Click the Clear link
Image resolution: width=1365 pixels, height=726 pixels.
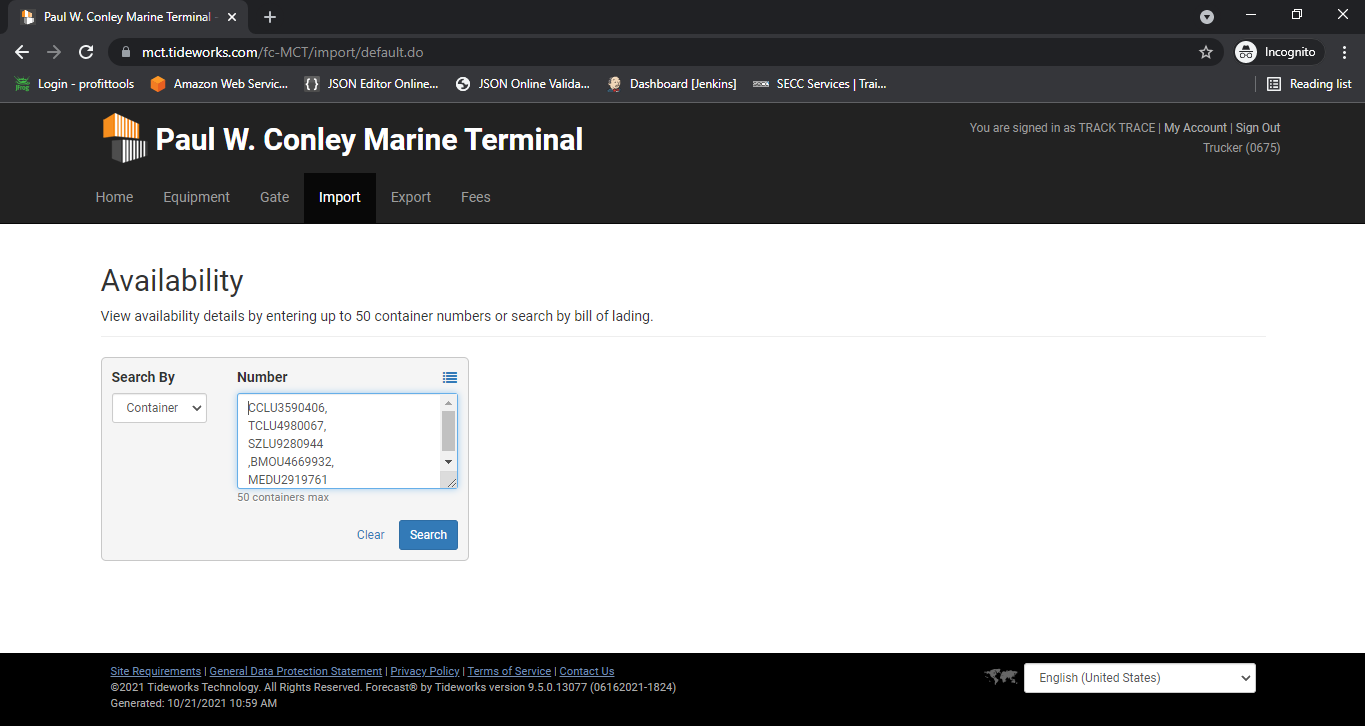(x=370, y=535)
